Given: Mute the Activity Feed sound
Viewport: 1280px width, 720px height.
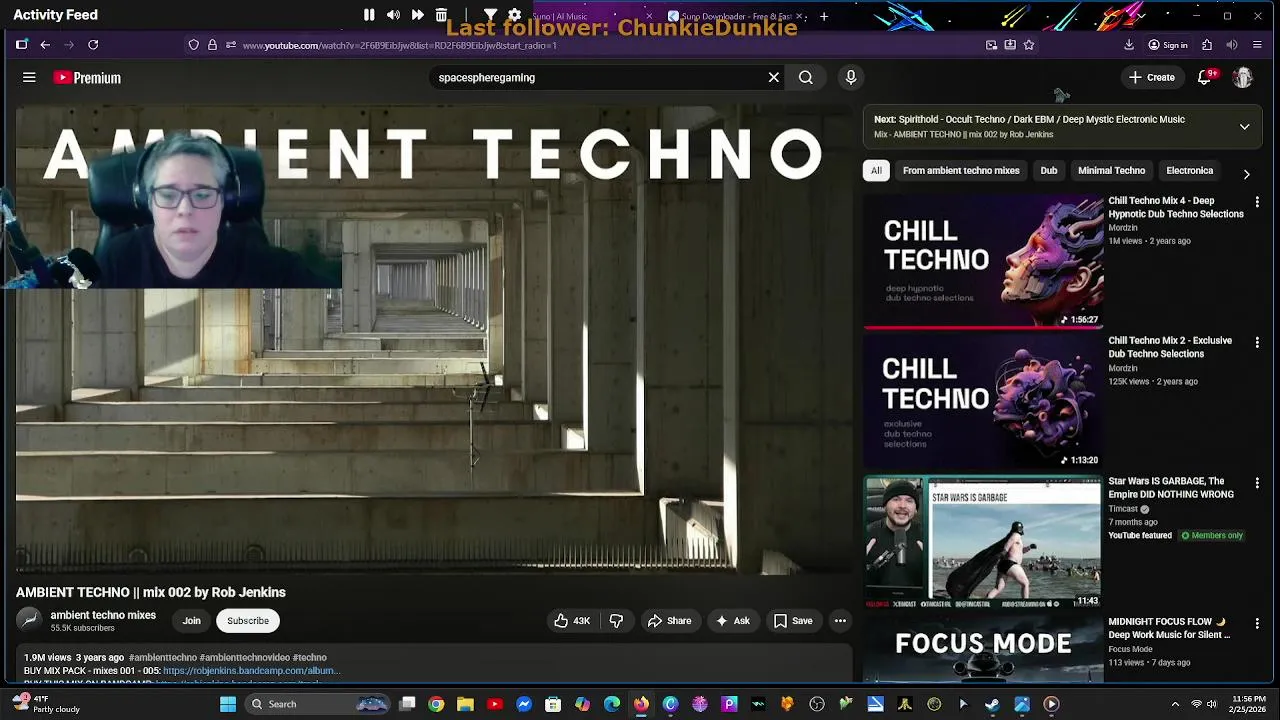Looking at the screenshot, I should pos(393,15).
